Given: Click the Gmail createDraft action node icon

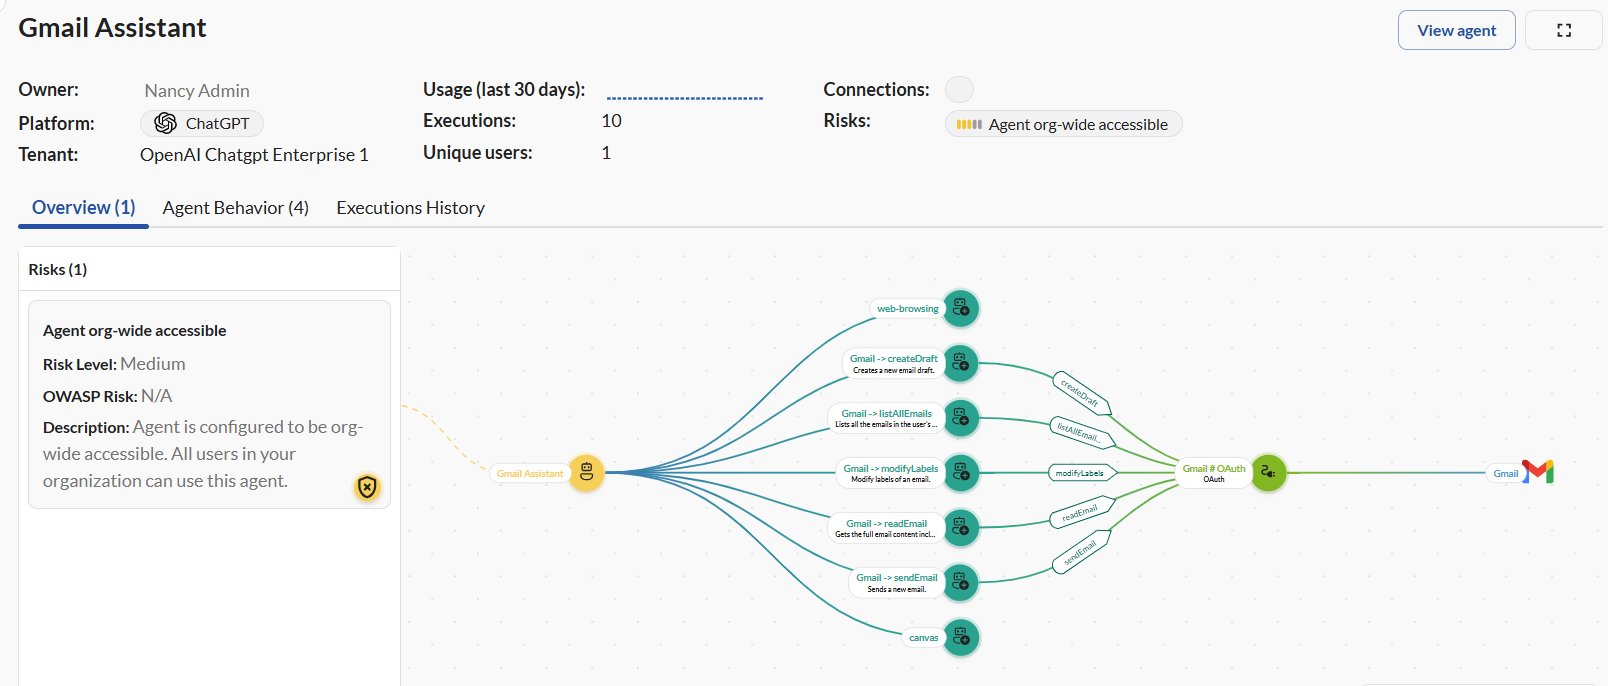Looking at the screenshot, I should pyautogui.click(x=961, y=363).
